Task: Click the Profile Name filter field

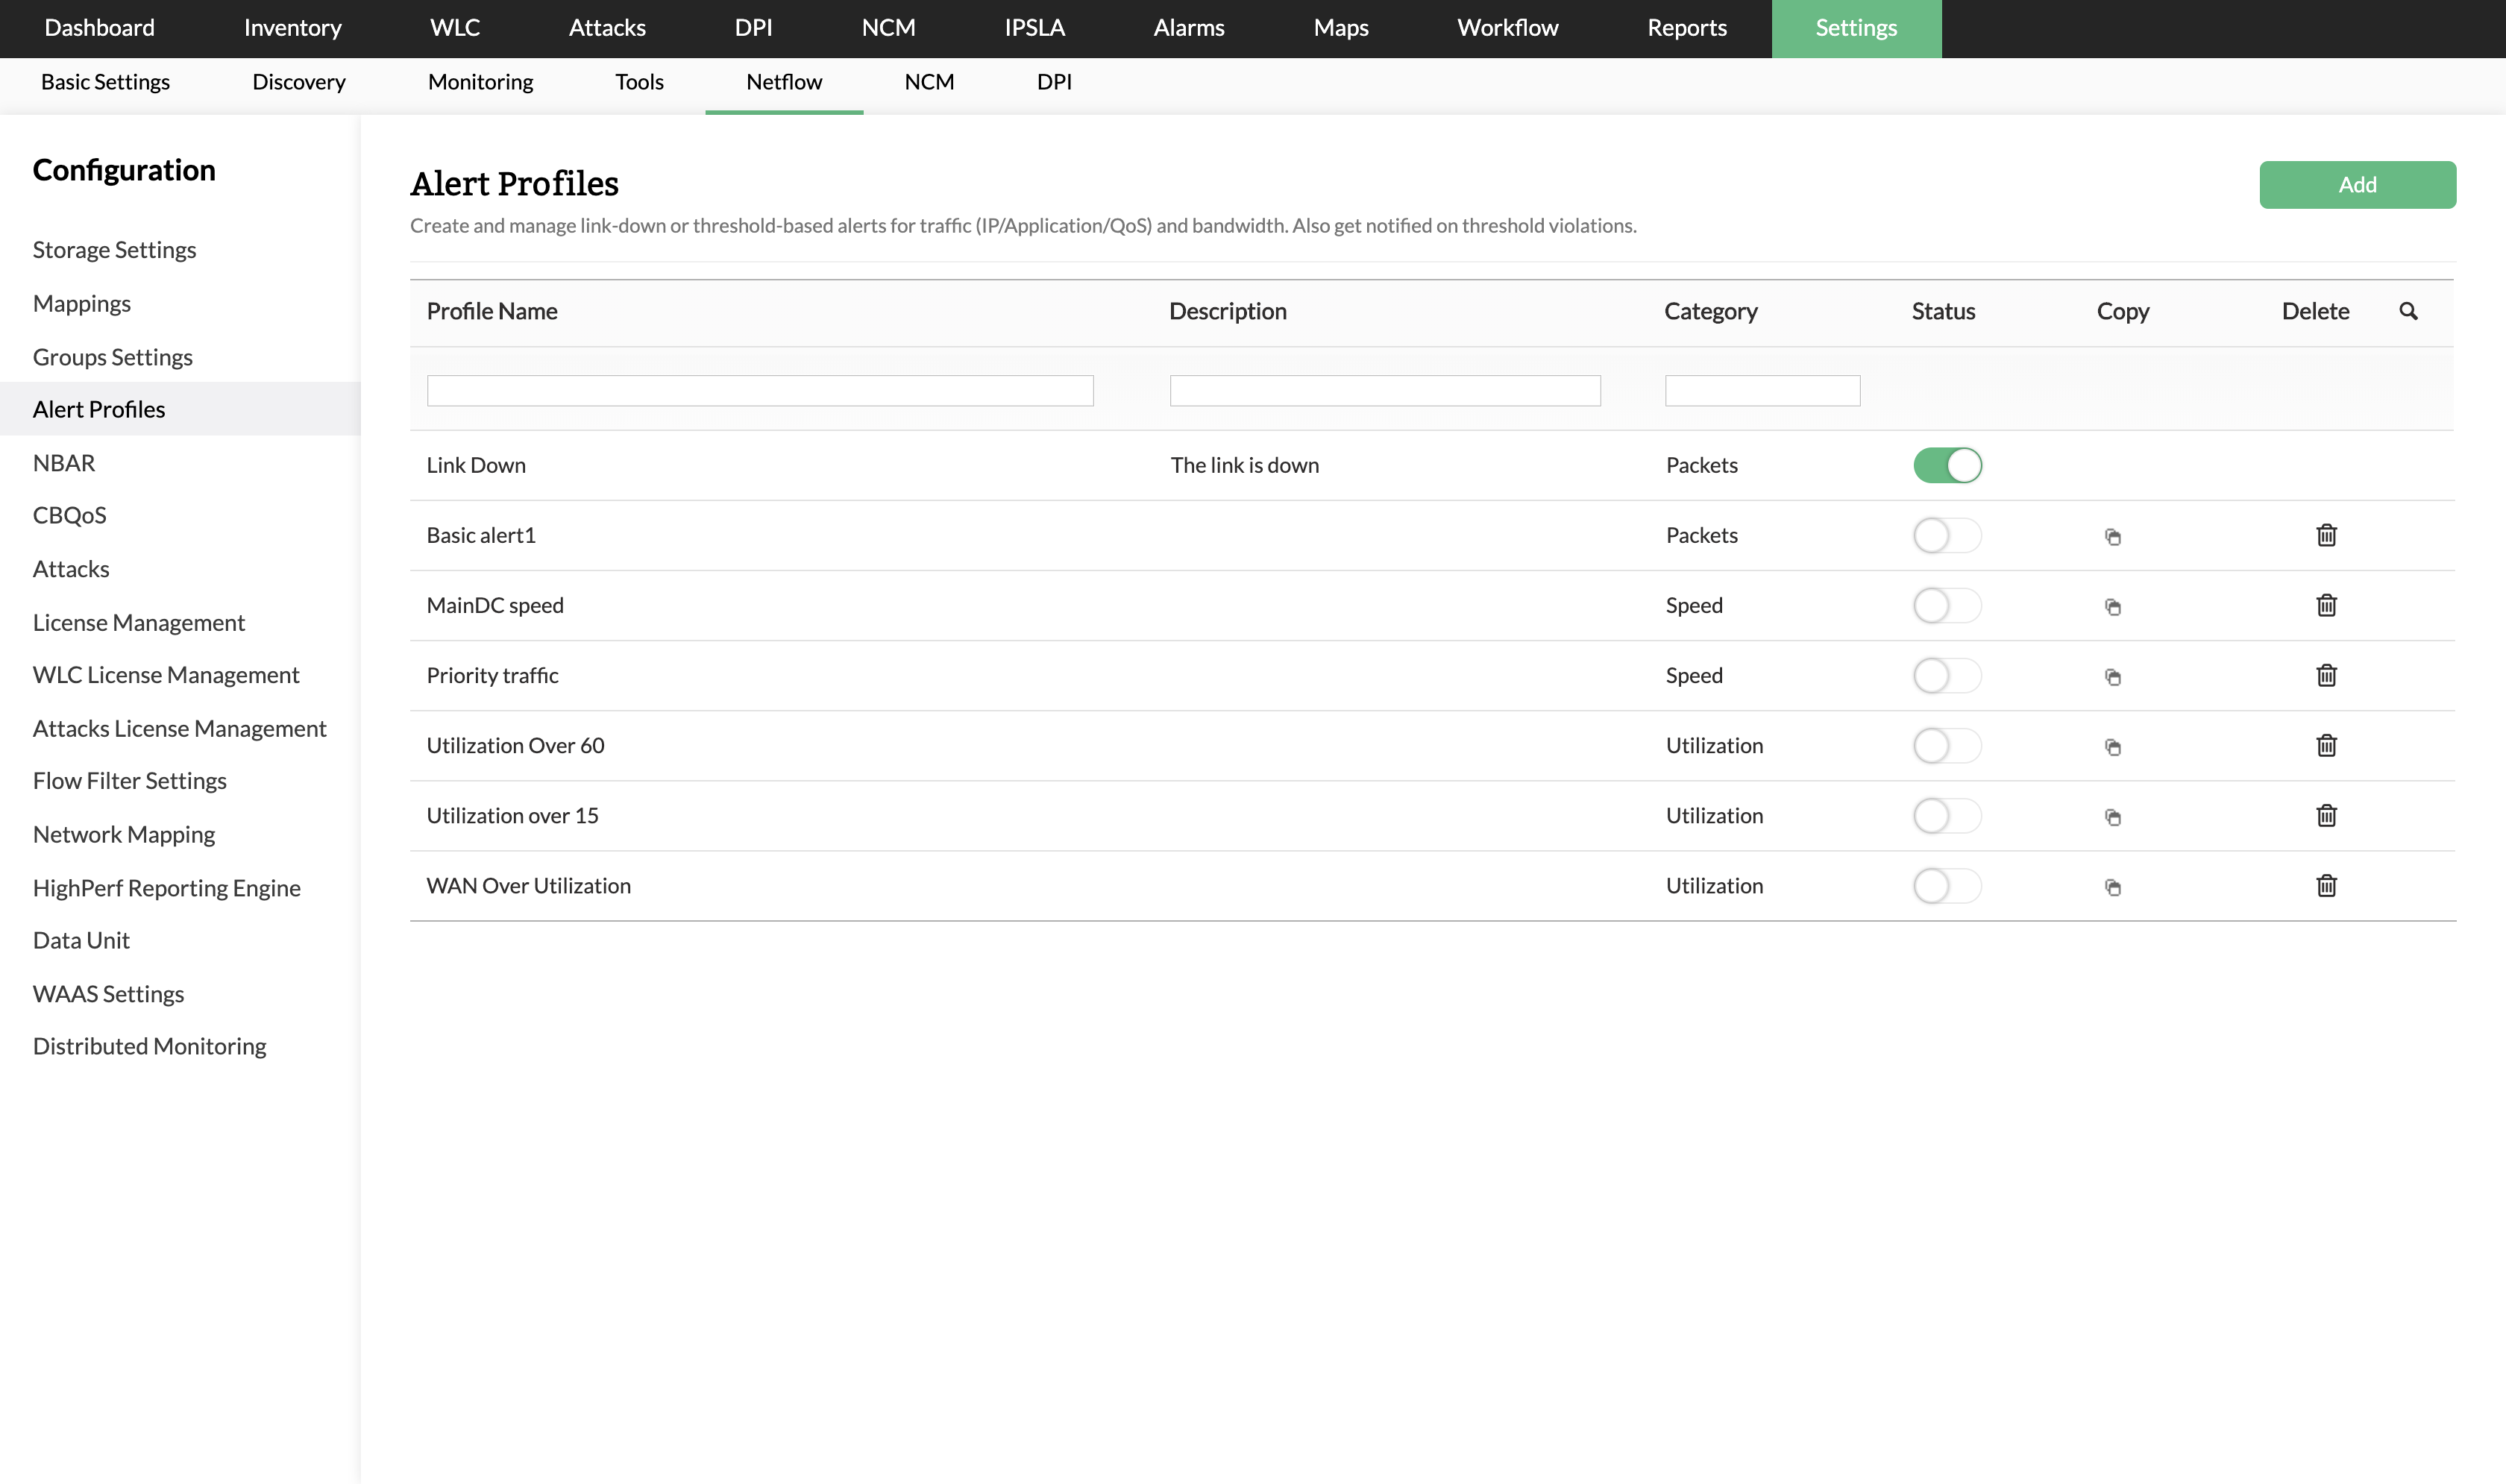Action: point(760,391)
